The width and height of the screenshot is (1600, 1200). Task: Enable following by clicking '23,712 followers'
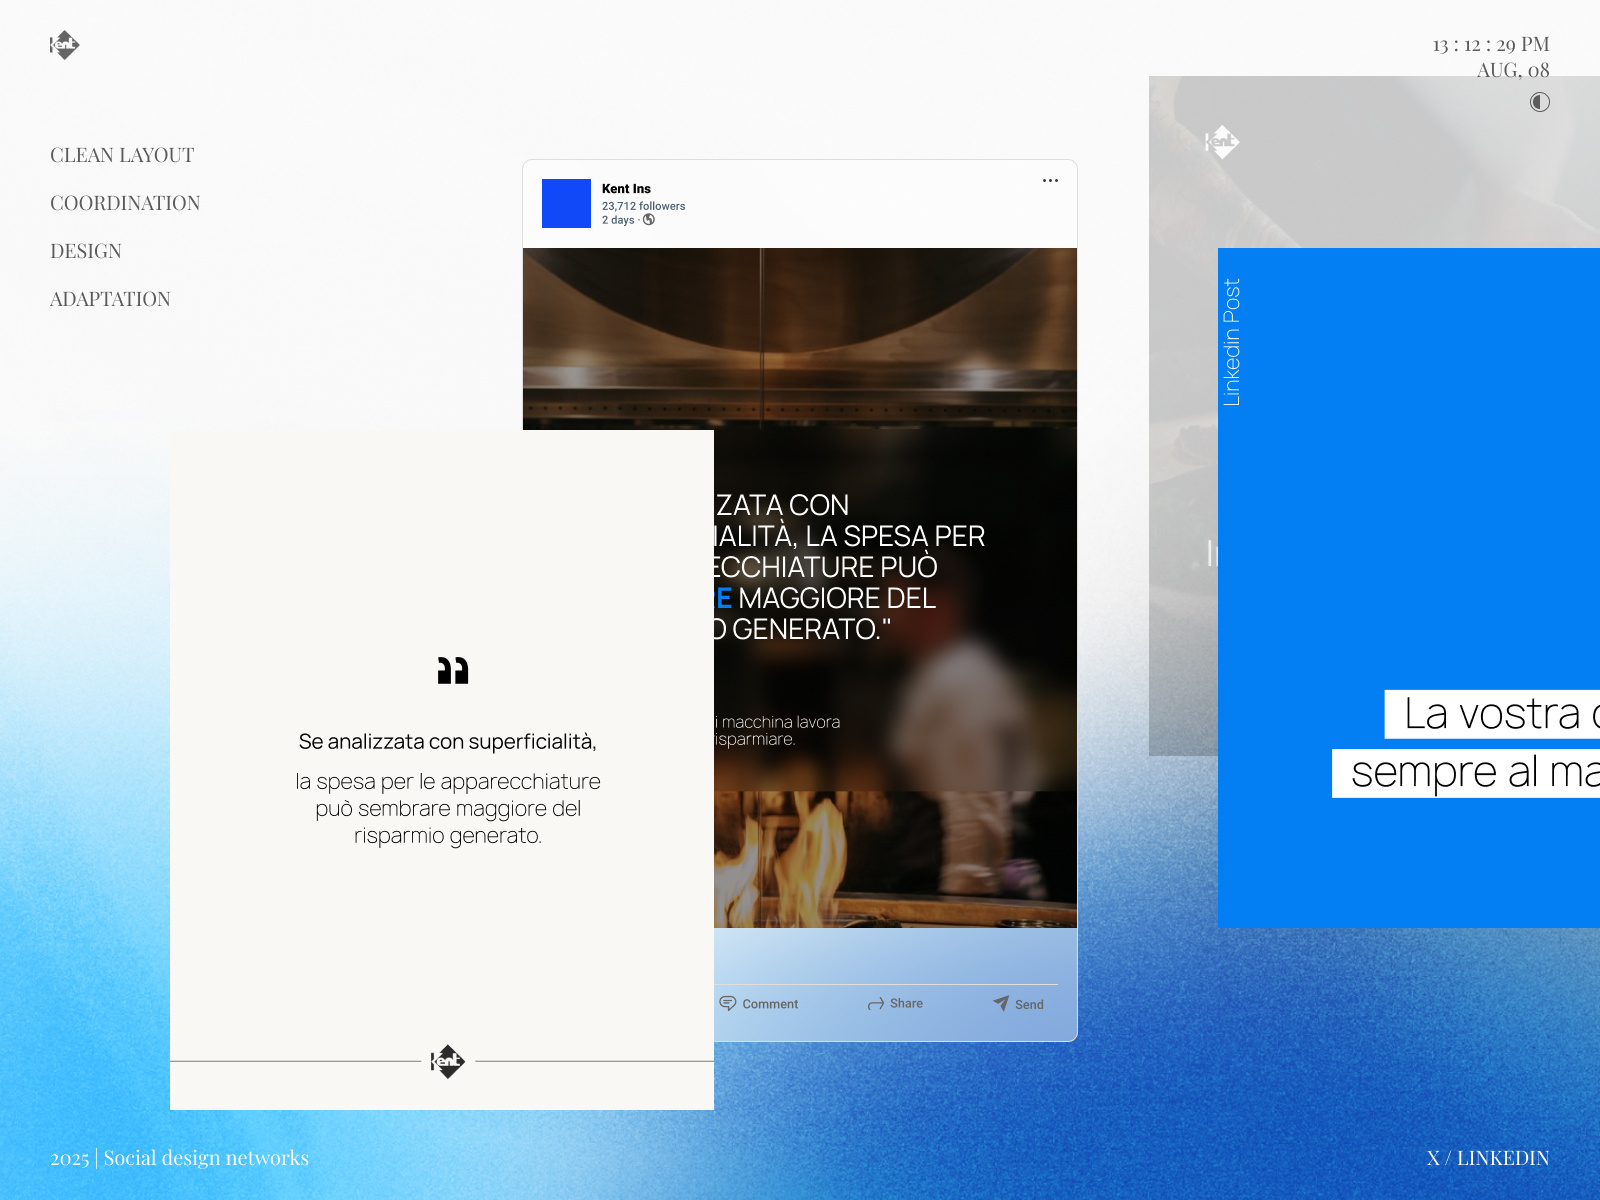(644, 206)
